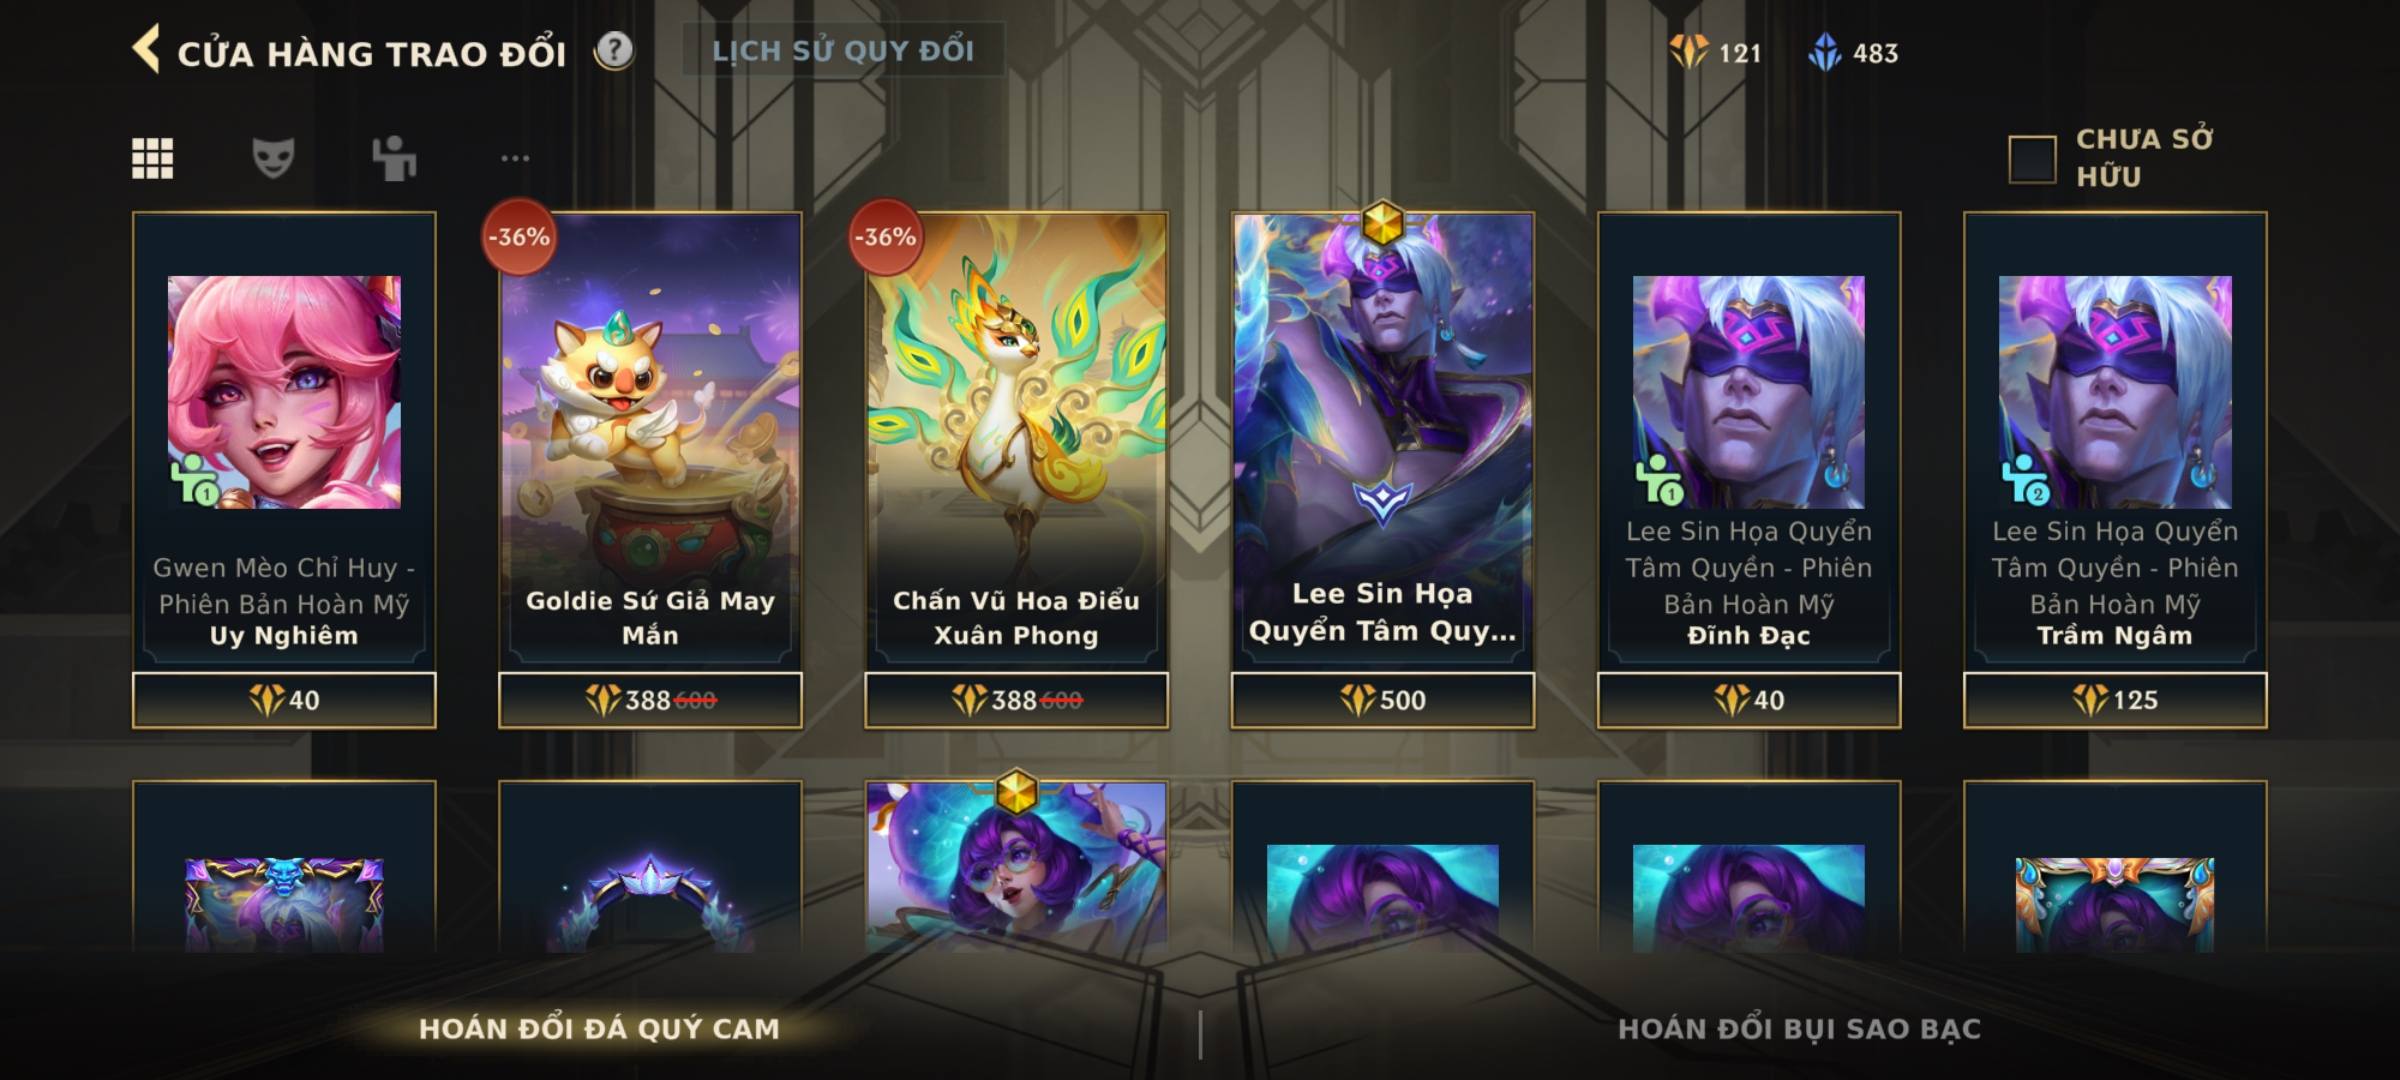The image size is (2400, 1080).
Task: Buy Gwen Mèo Chỉ Huy for 40
Action: pos(284,700)
